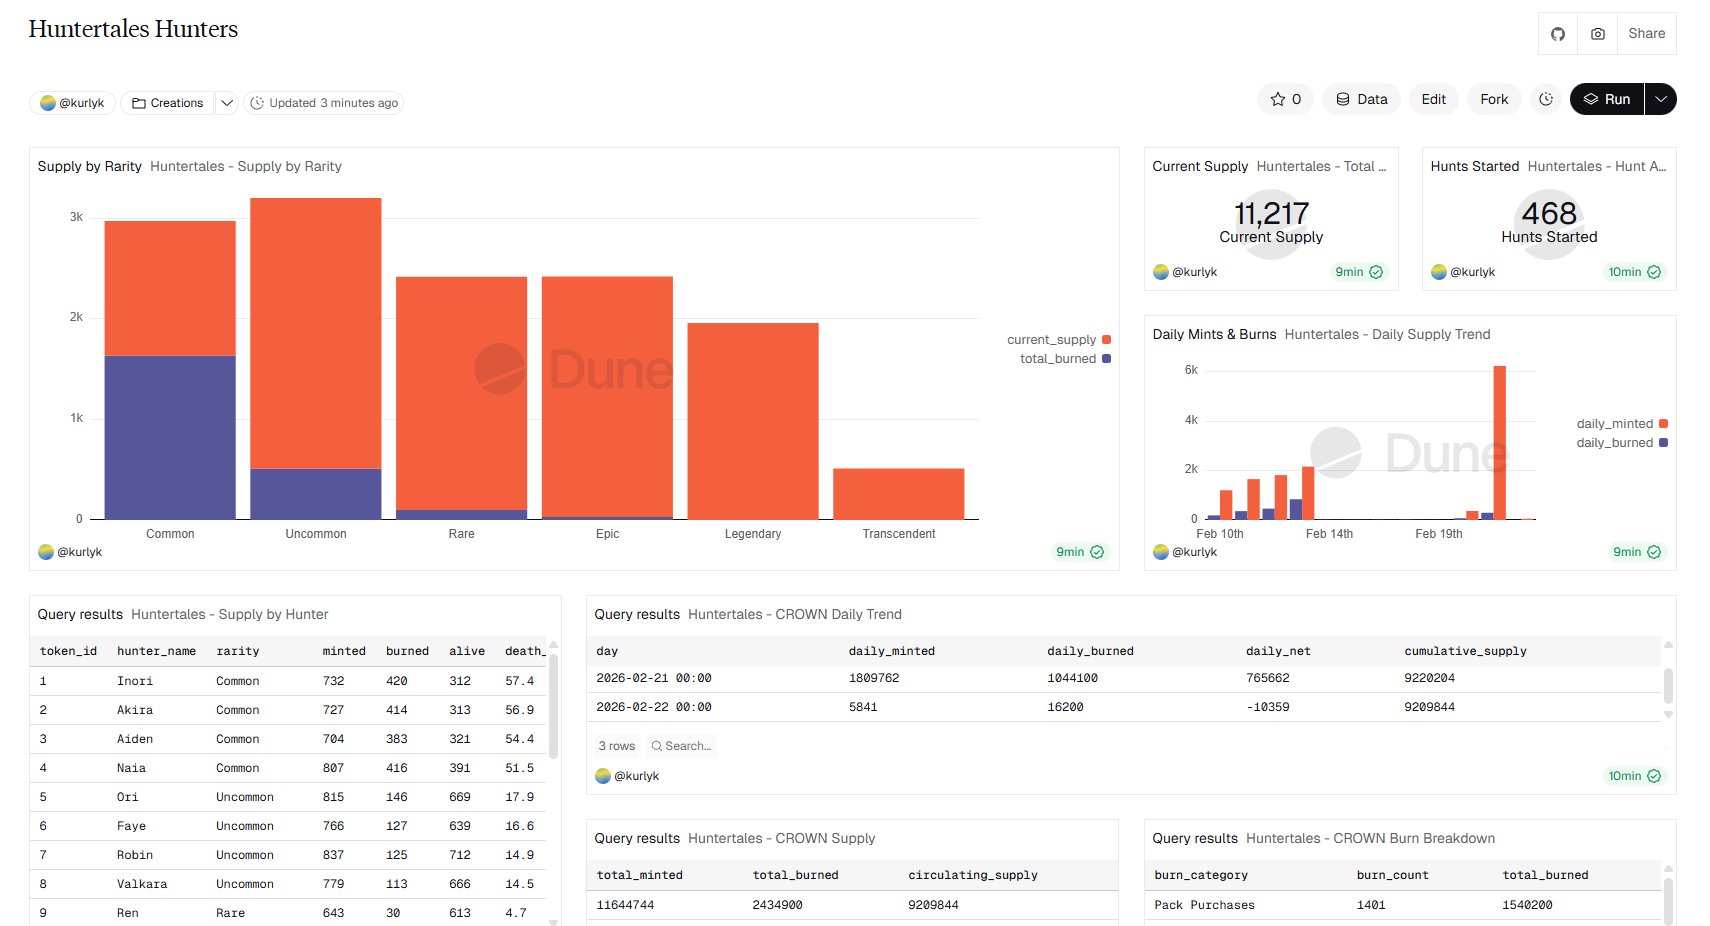This screenshot has height=926, width=1710.
Task: Click the camera screenshot icon
Action: click(1597, 34)
